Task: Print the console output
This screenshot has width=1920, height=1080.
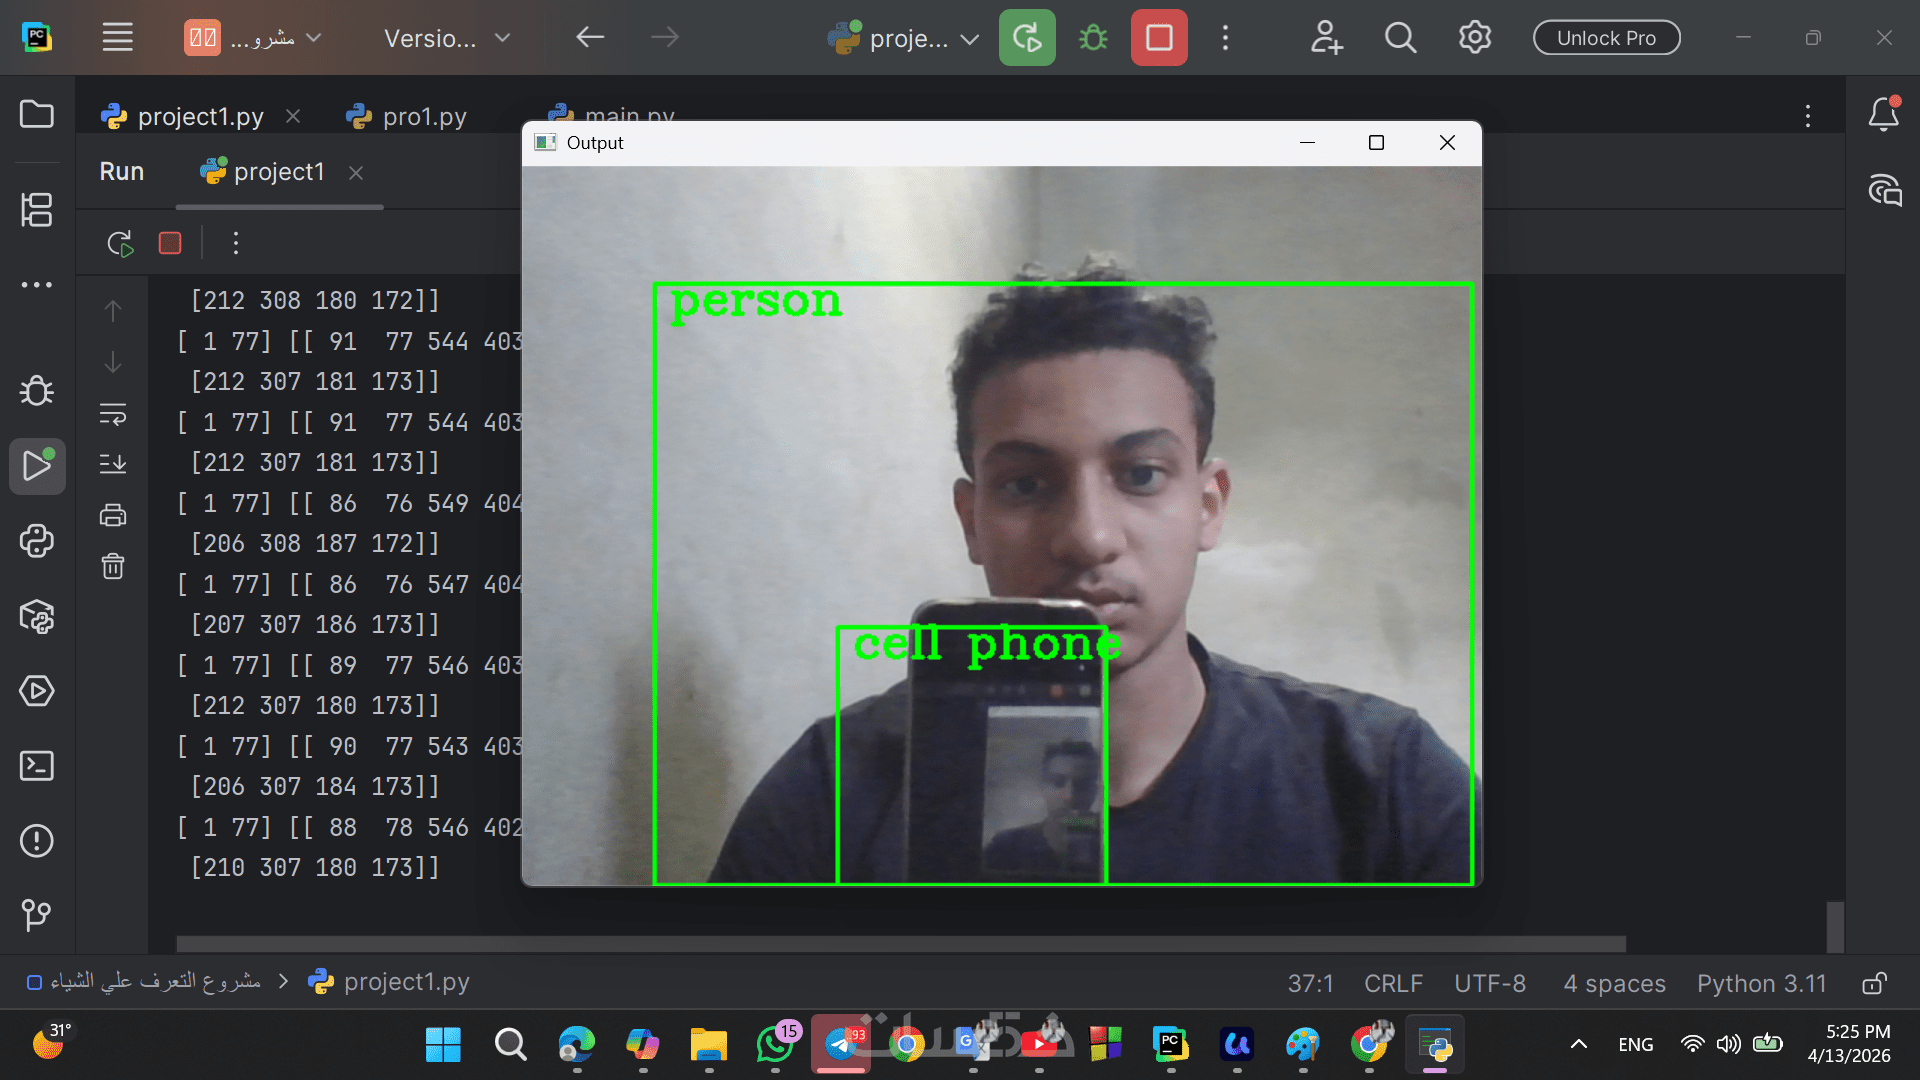Action: (x=113, y=516)
